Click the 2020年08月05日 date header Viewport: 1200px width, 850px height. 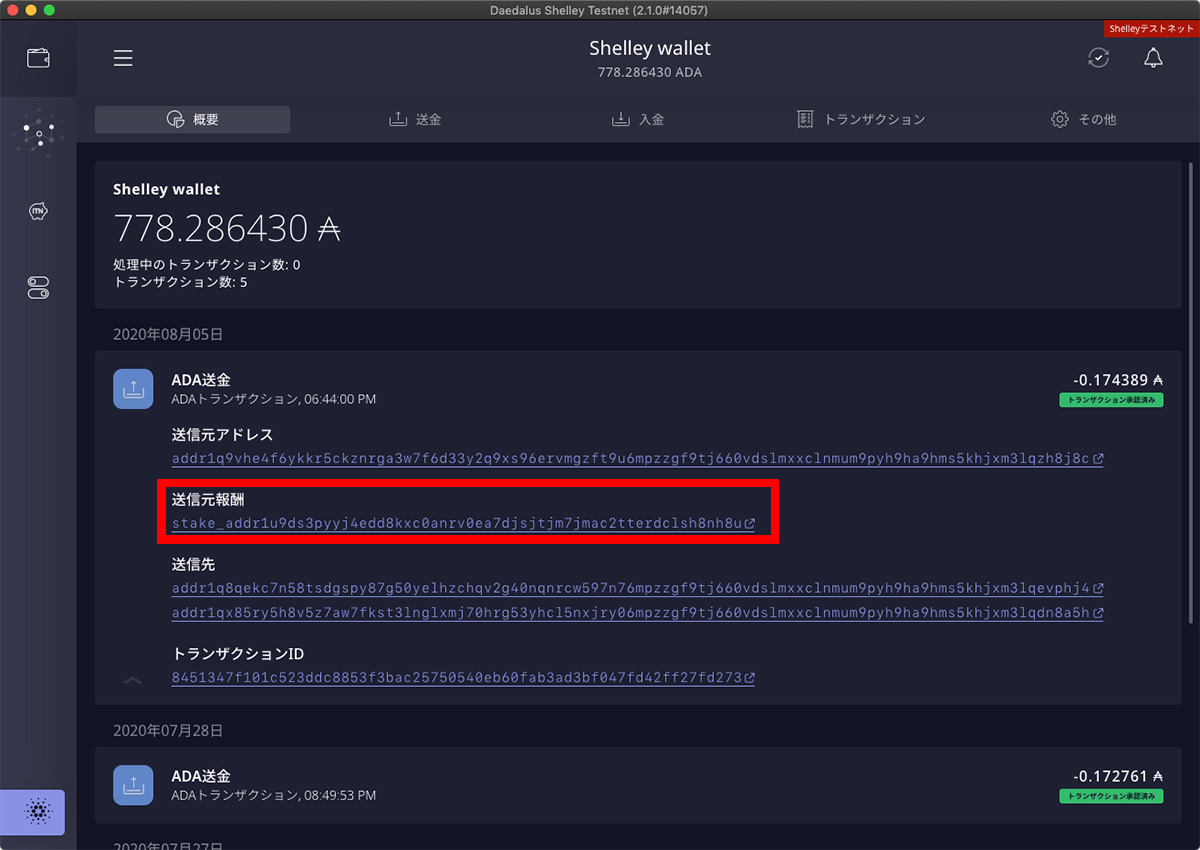[x=168, y=334]
